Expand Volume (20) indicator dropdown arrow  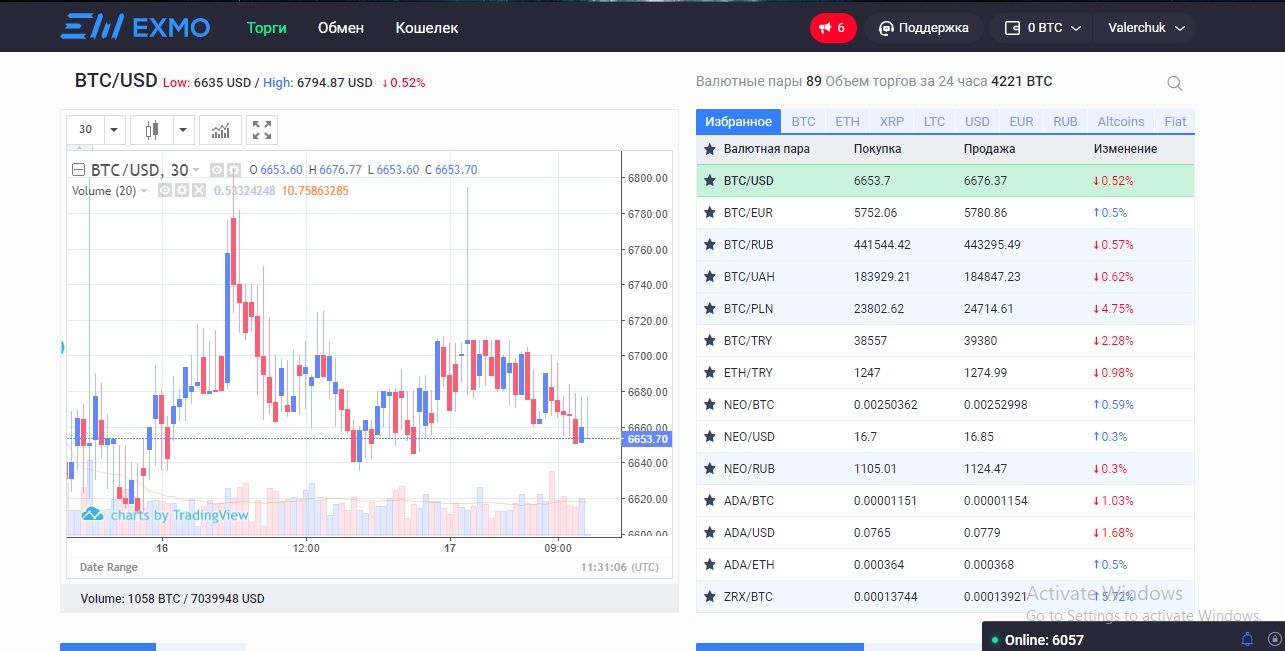click(144, 191)
